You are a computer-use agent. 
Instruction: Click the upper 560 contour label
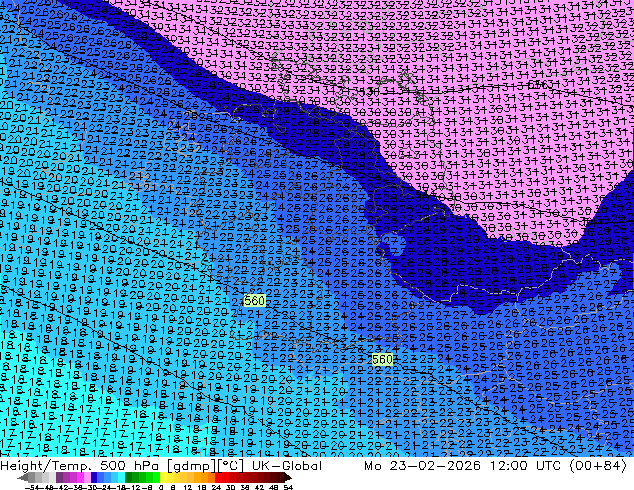coord(254,300)
